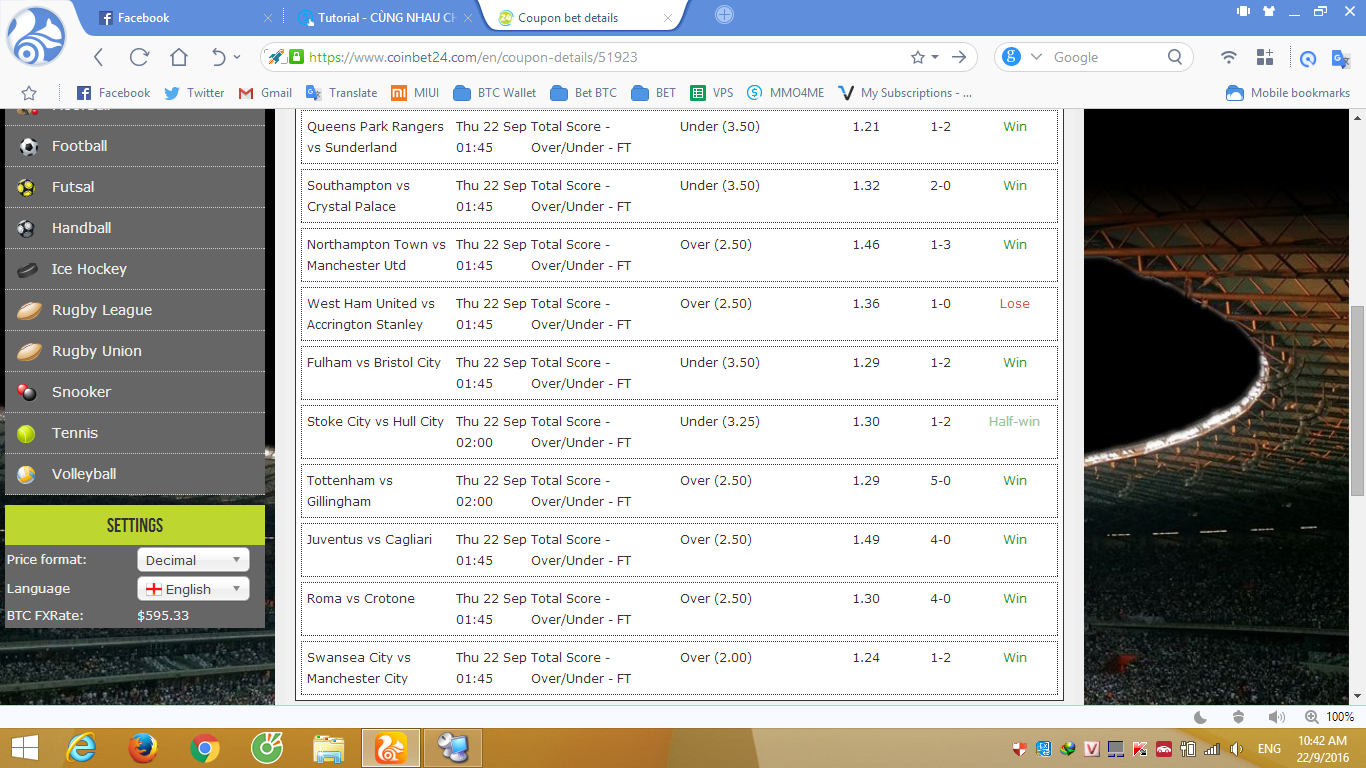The height and width of the screenshot is (768, 1366).
Task: Open the Language English dropdown
Action: [193, 589]
